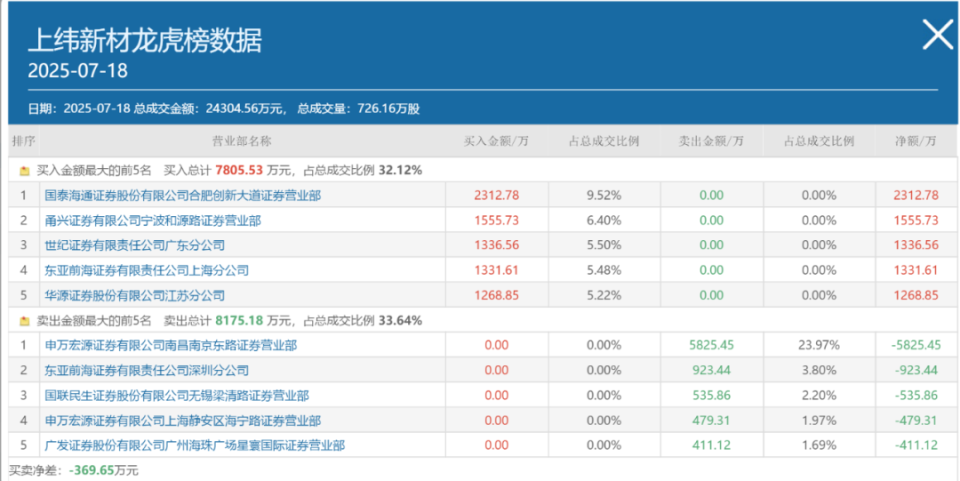Click the buy total 7805.53 value
This screenshot has height=481, width=960.
click(x=239, y=171)
